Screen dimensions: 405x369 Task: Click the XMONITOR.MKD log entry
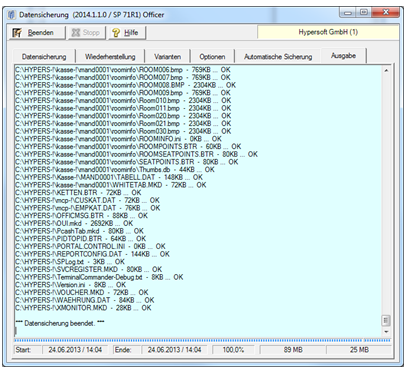coord(83,308)
